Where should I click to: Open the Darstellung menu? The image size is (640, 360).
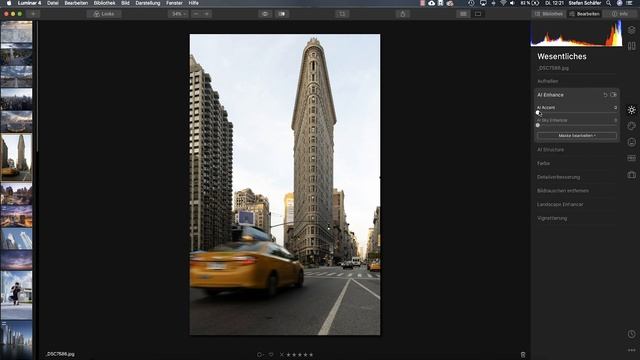click(x=148, y=3)
